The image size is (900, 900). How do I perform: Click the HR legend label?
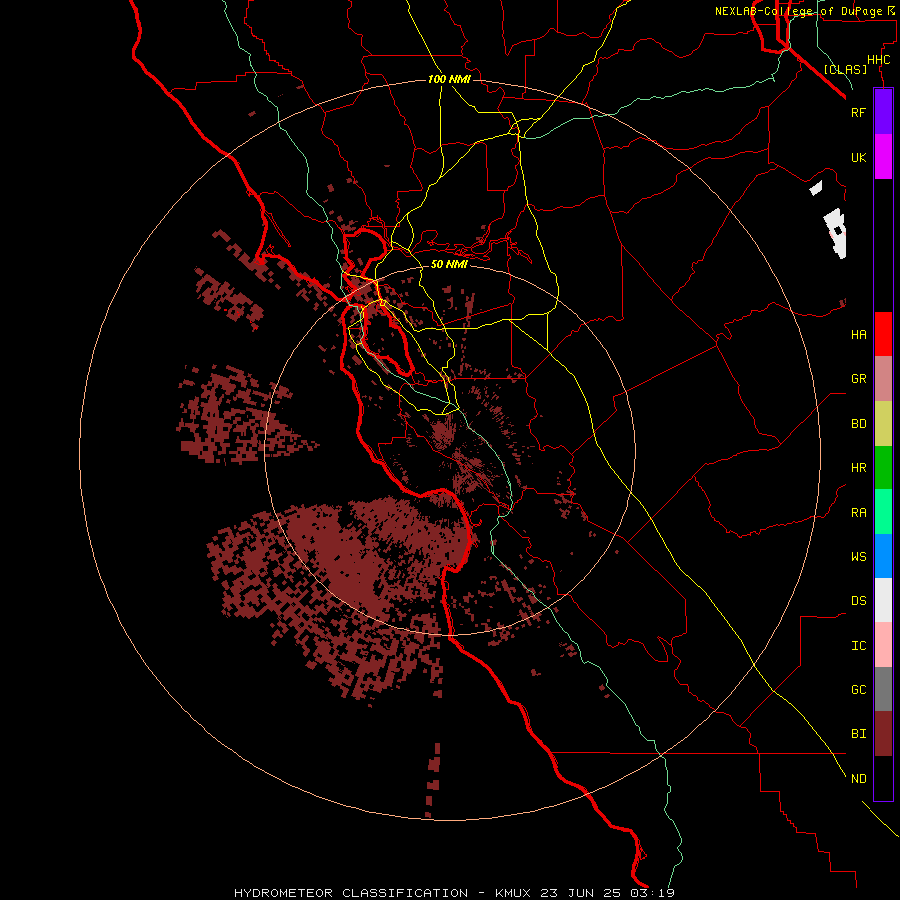858,468
